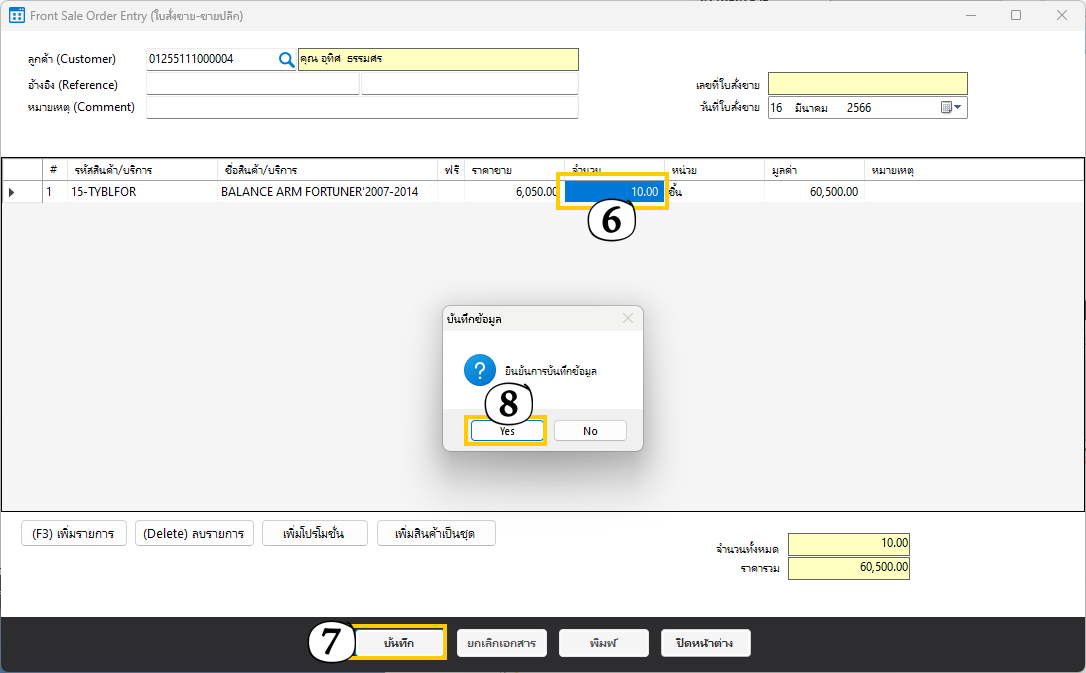
Task: Click the เพิ่มโปรโมชั่น add promotion button
Action: pyautogui.click(x=314, y=534)
